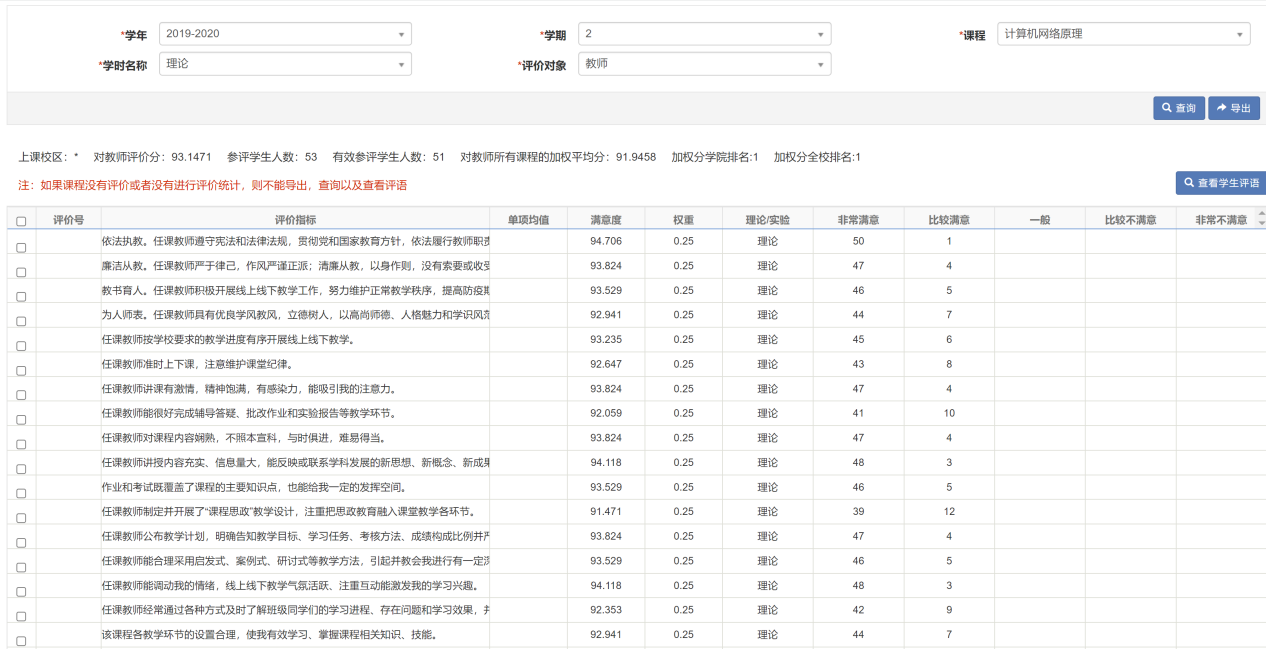Select the 非常满意 count cell 50
Screen dimensions: 1266x649
[x=858, y=241]
